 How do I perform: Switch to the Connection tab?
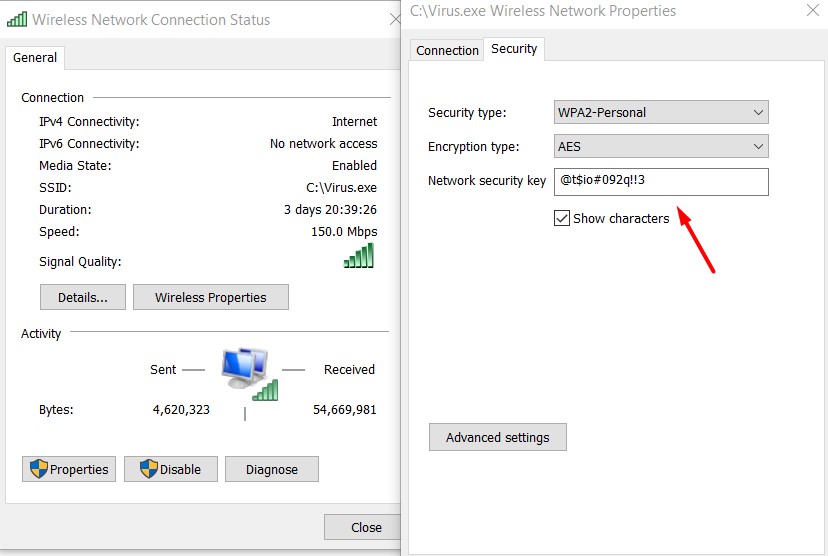coord(447,50)
